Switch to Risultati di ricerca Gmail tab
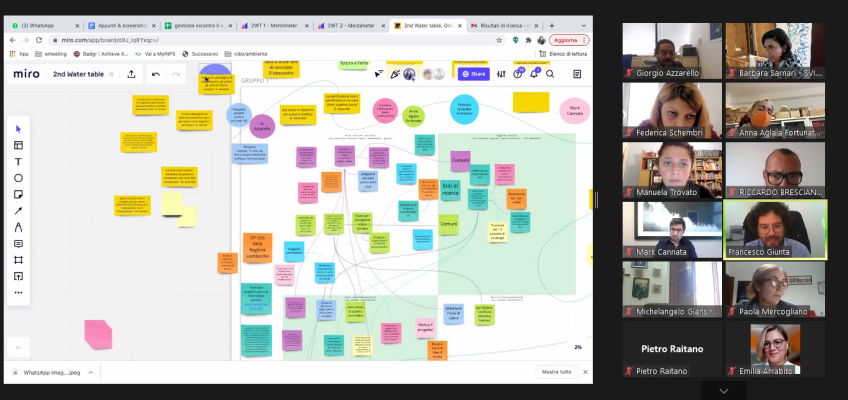 [506, 25]
